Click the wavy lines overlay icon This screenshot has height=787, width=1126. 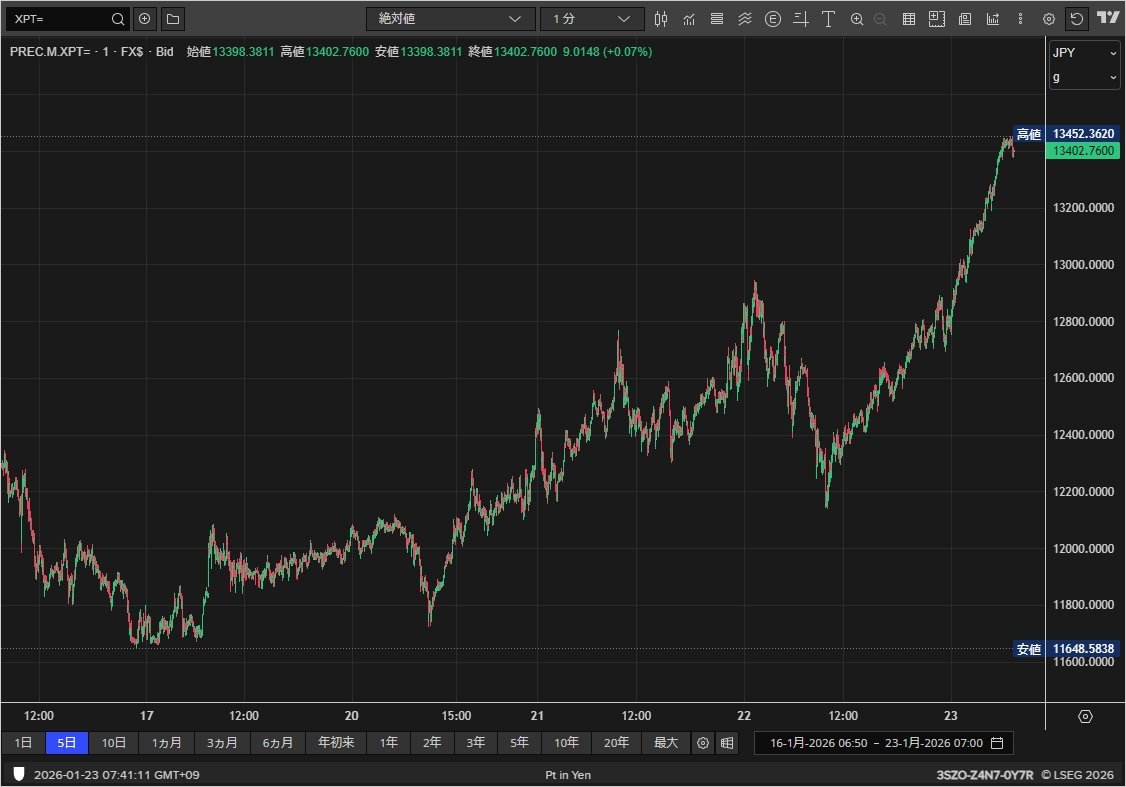pyautogui.click(x=745, y=19)
